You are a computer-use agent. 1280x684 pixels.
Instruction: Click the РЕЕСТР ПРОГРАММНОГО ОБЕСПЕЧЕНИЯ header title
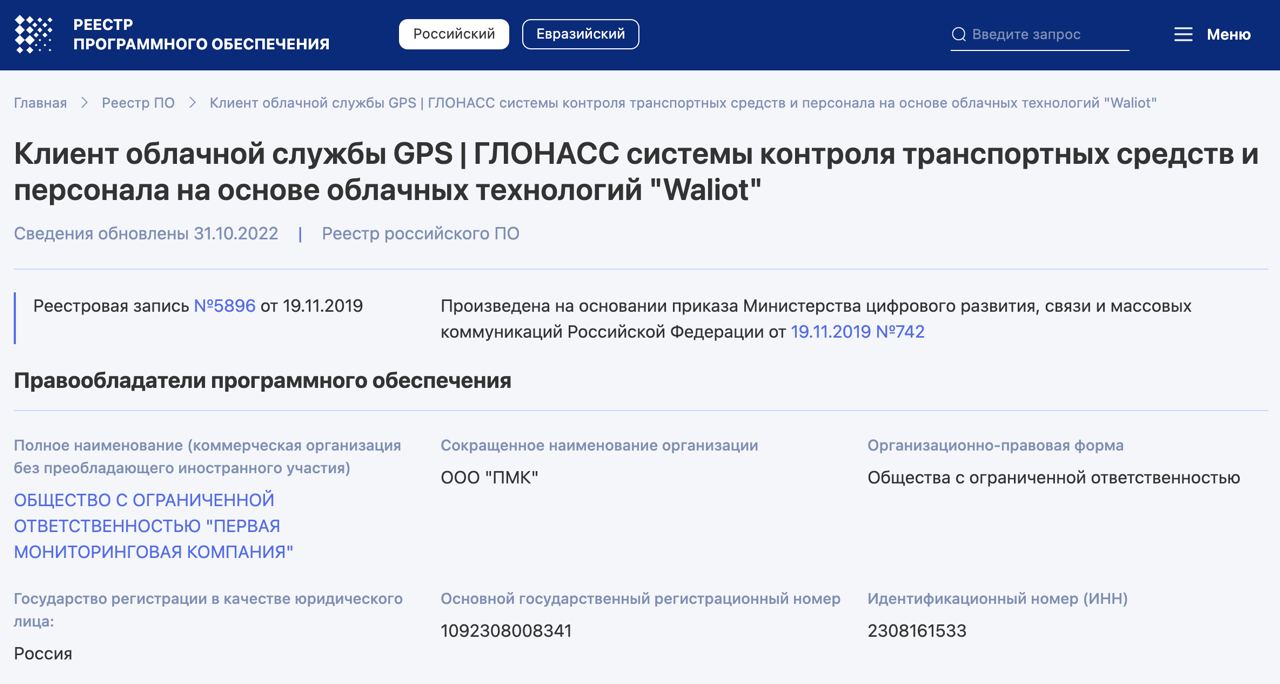(x=201, y=34)
